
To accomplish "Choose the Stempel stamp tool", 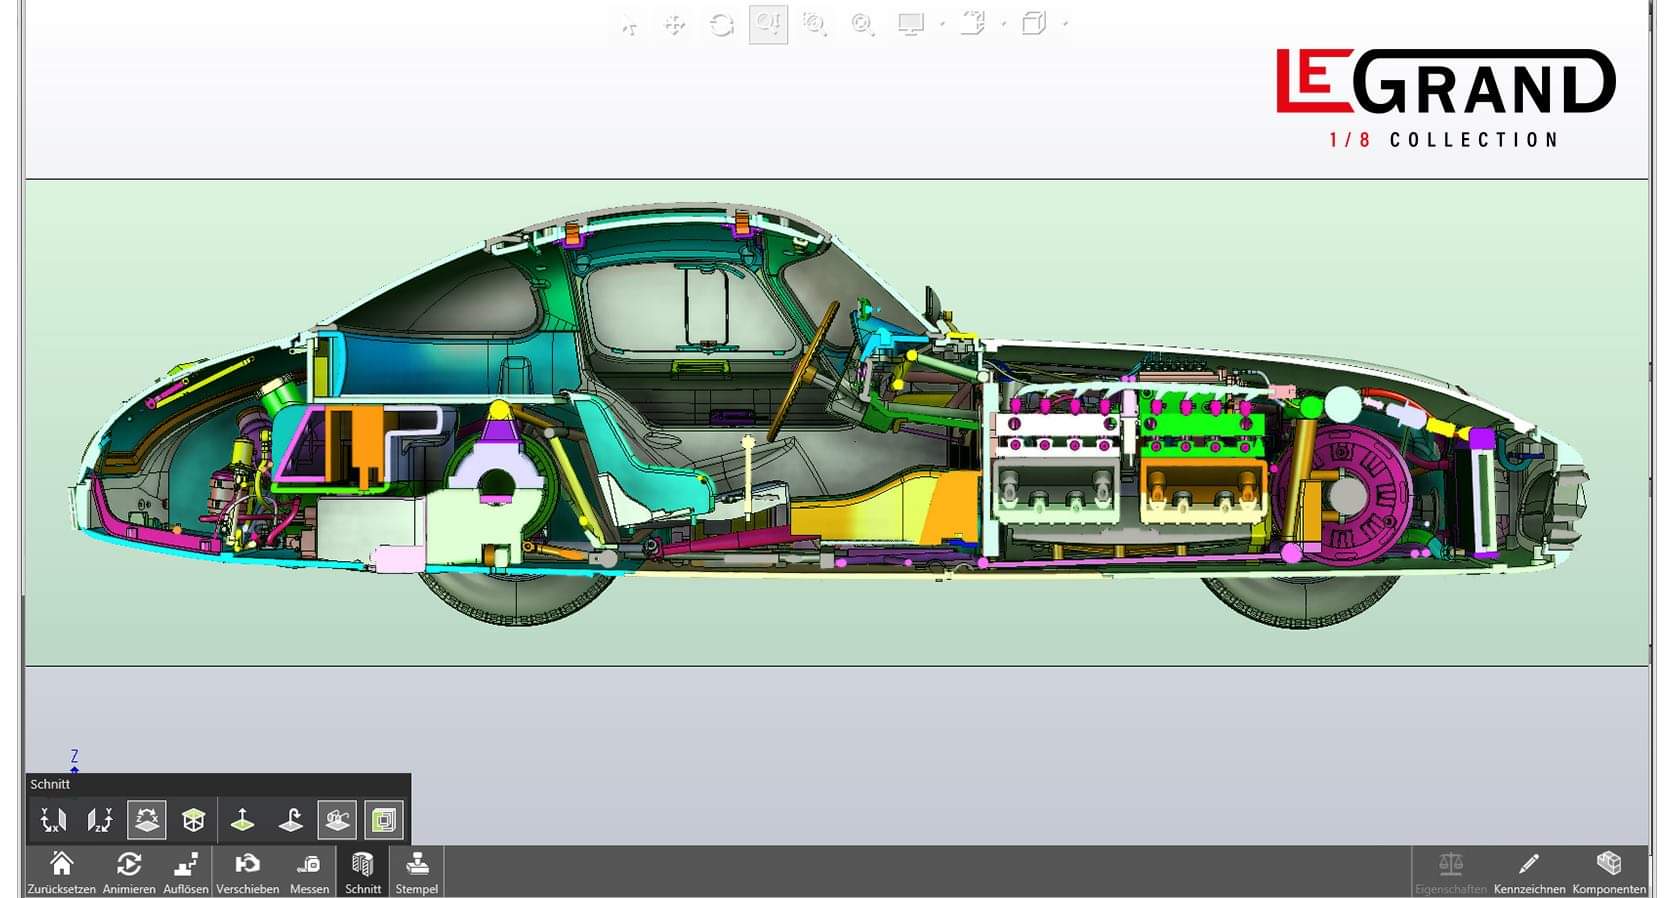I will pos(417,871).
